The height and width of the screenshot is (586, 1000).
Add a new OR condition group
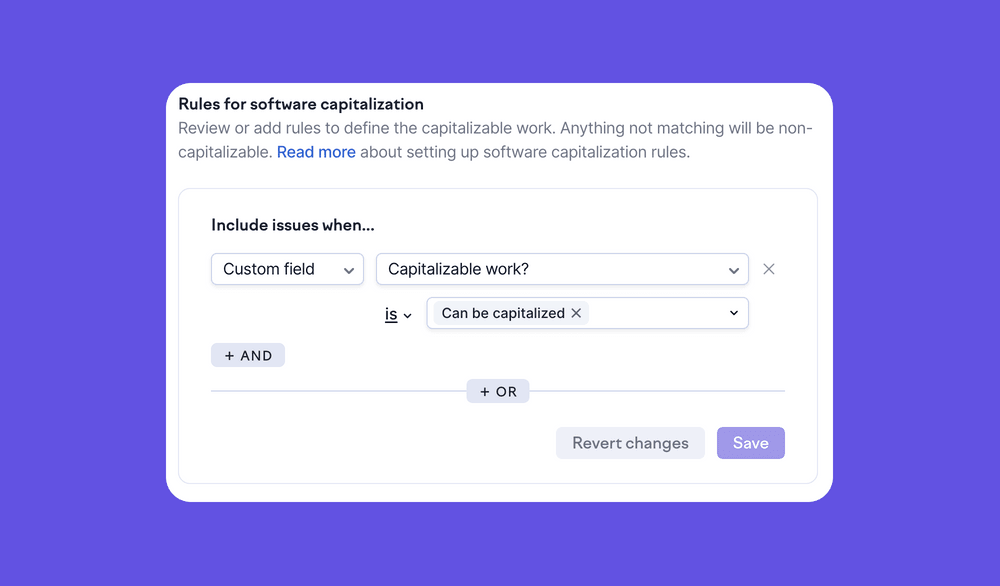(x=497, y=391)
